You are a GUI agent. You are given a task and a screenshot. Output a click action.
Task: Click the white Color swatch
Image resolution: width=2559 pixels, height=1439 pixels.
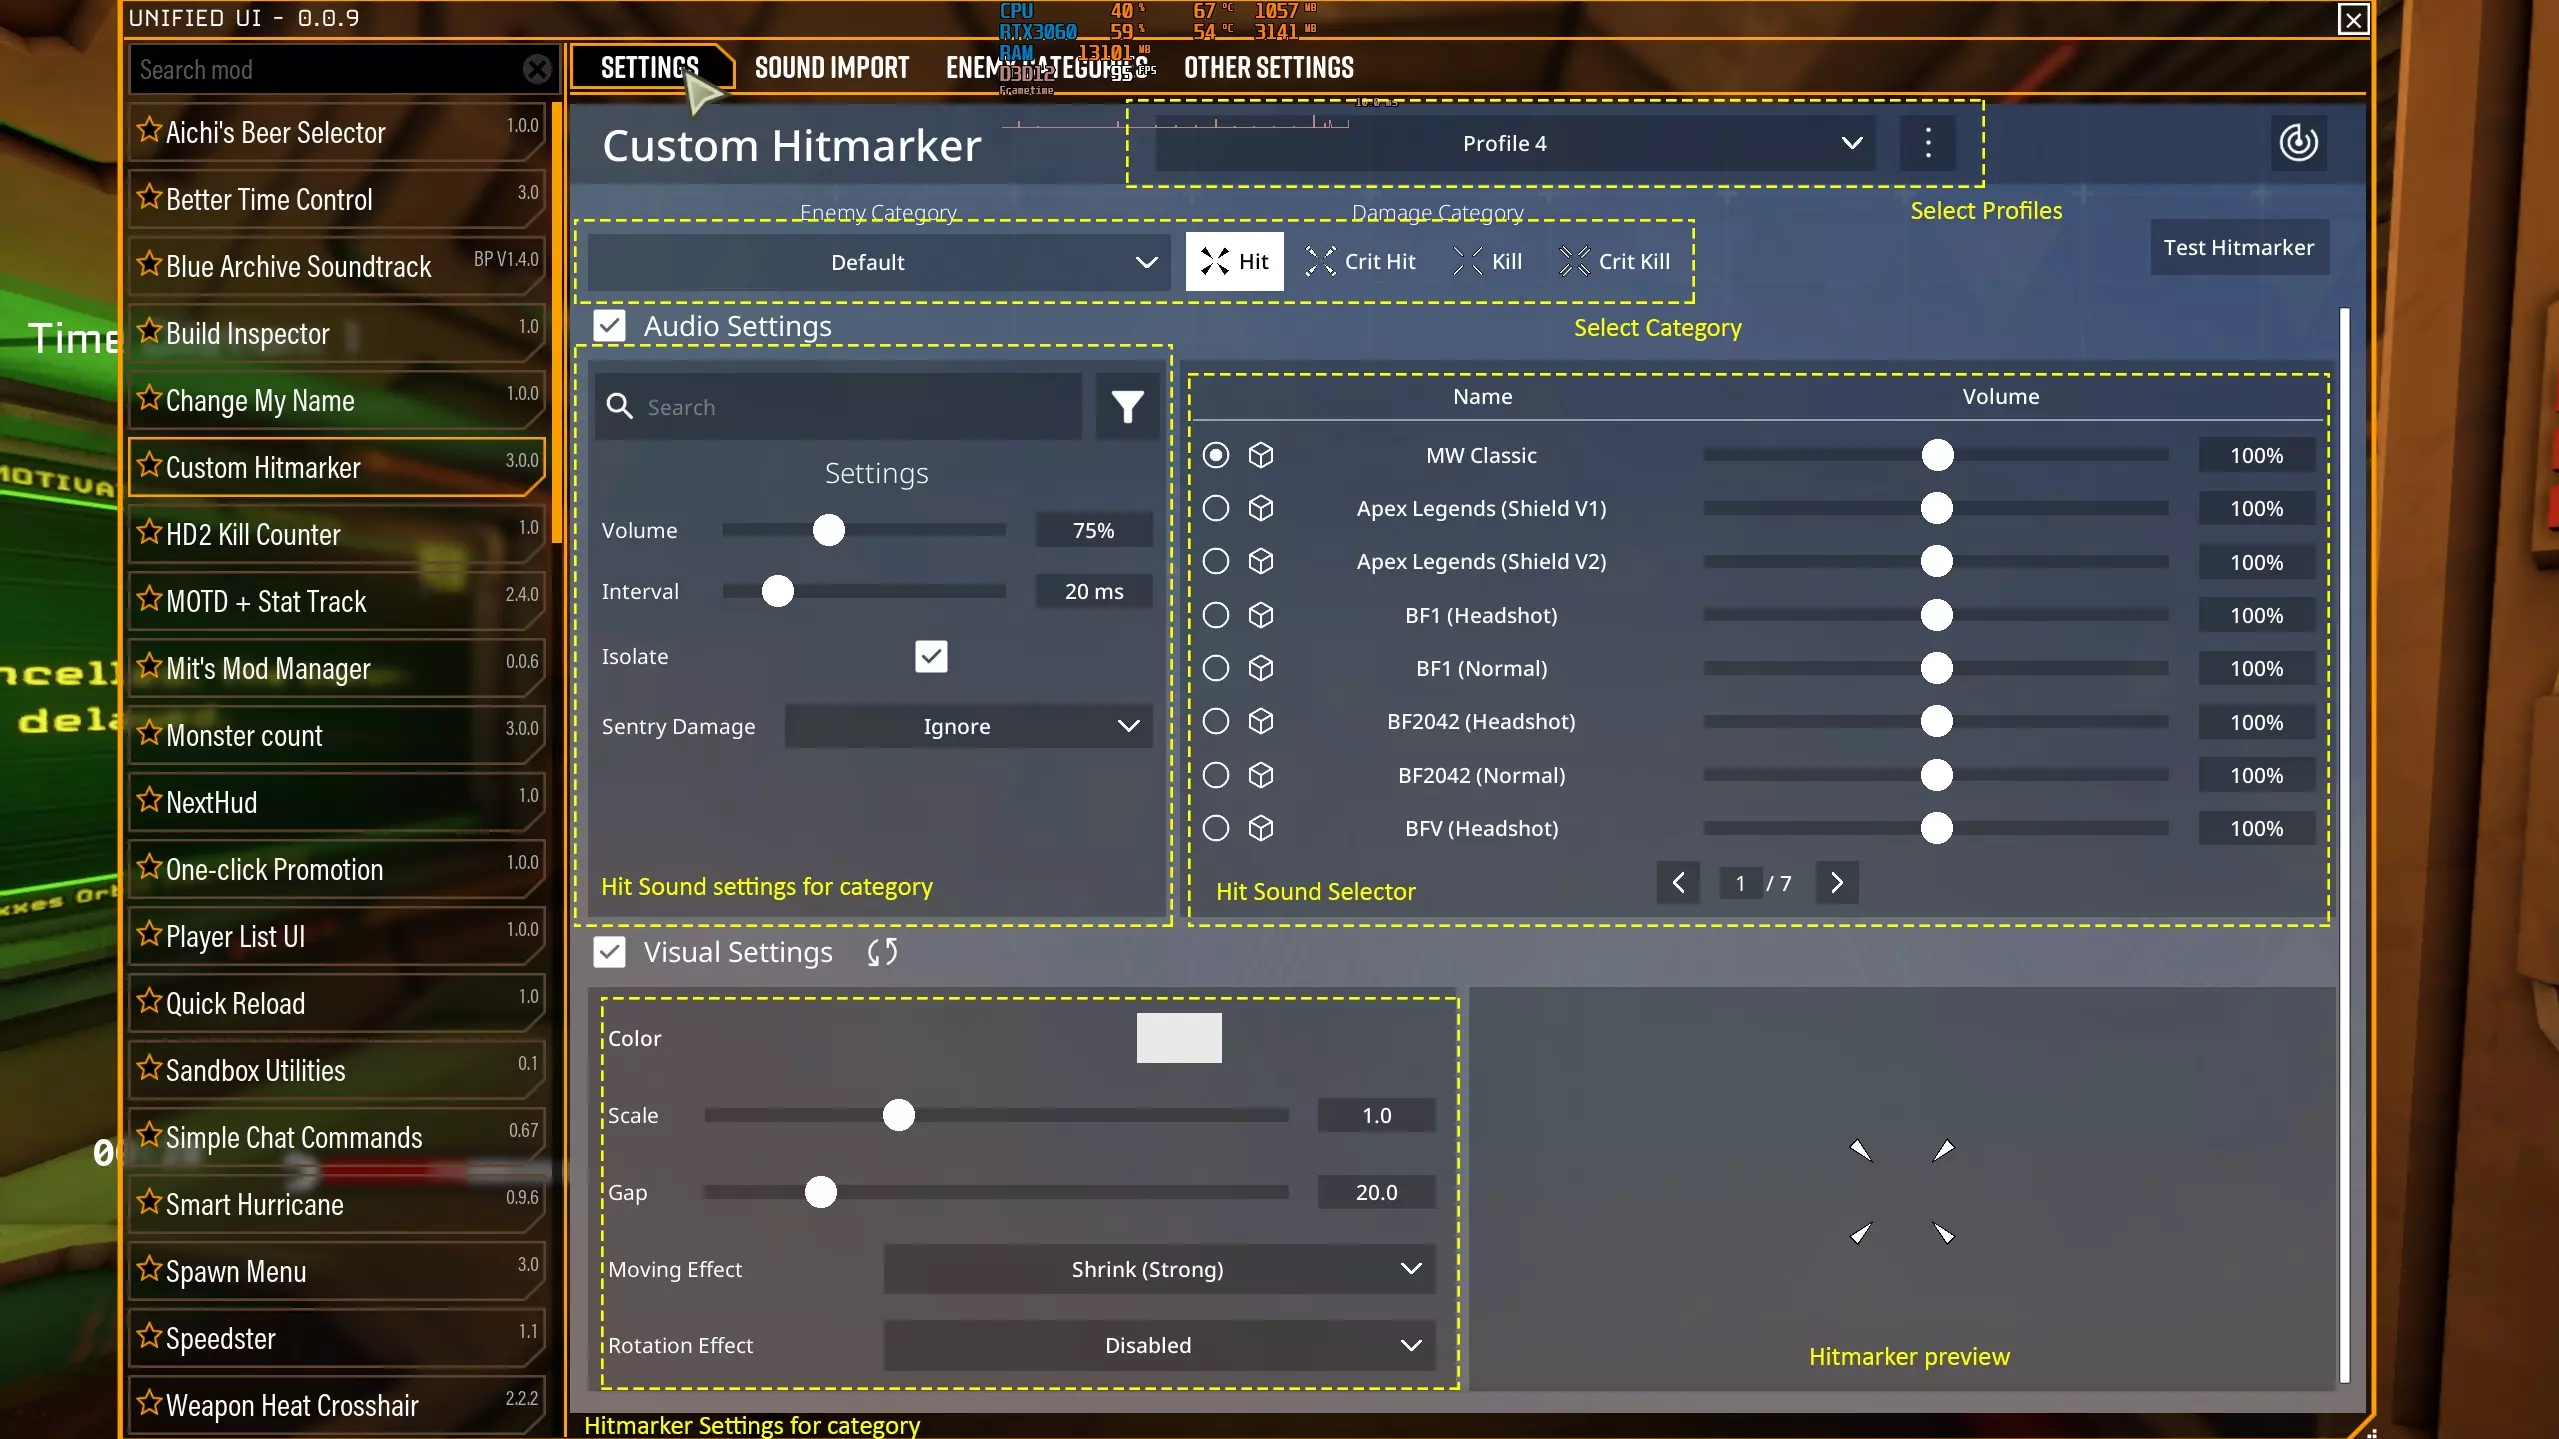click(x=1178, y=1037)
